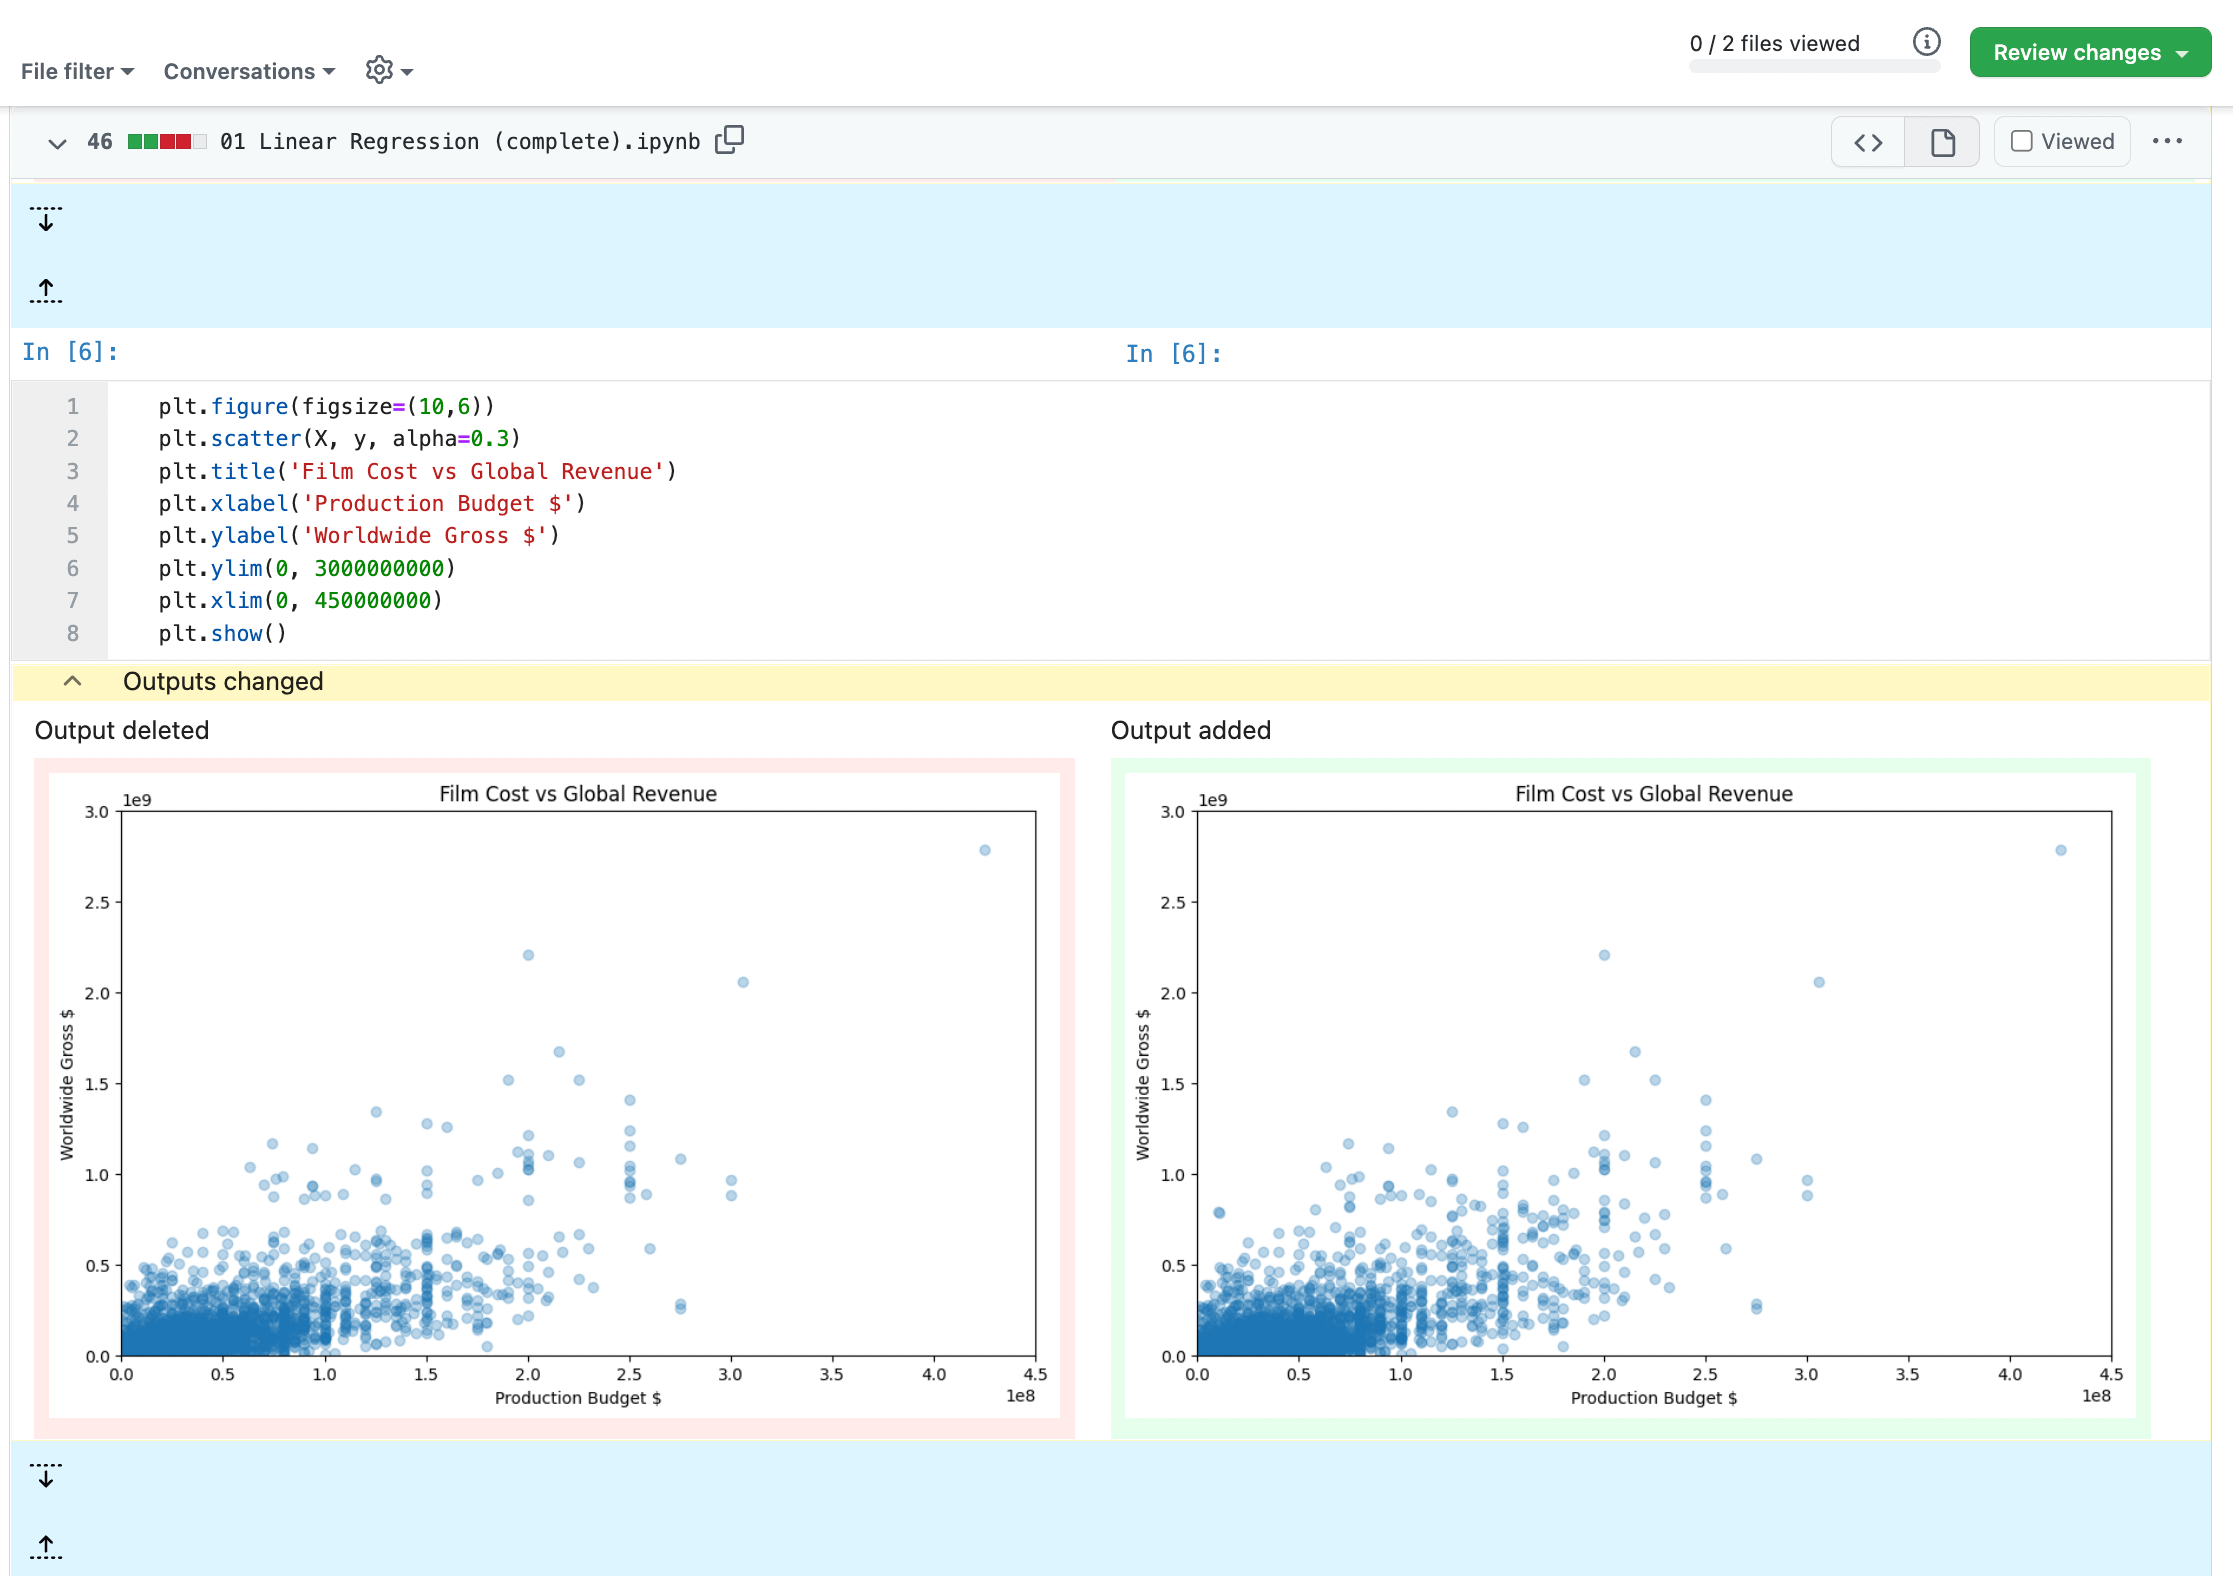The height and width of the screenshot is (1576, 2233).
Task: Toggle the Viewed checkbox for this file
Action: tap(2020, 140)
